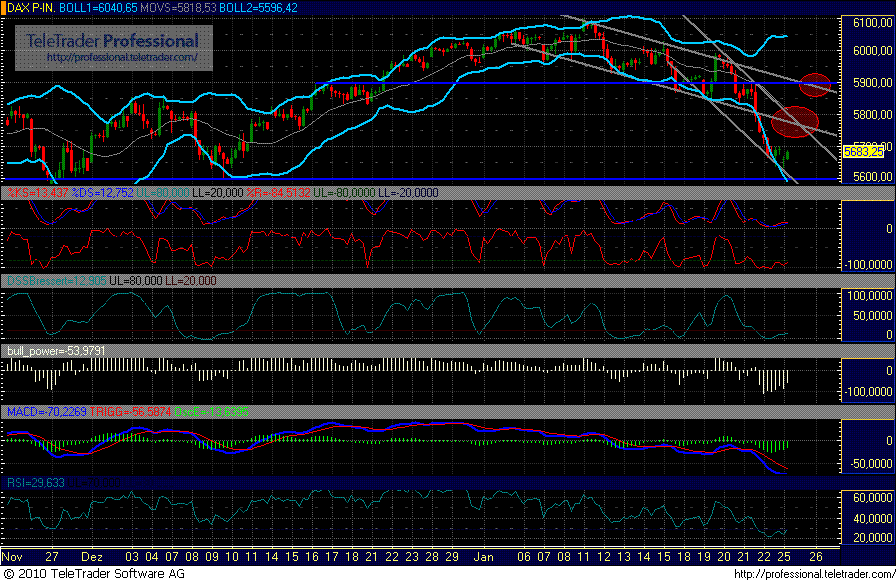Click the 17 date label on time axis
Screen dimensions: 896x583
(x=331, y=557)
